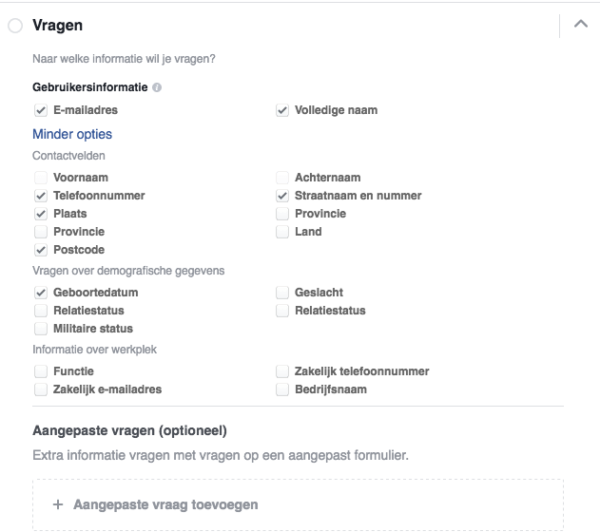This screenshot has height=532, width=600.
Task: Click Minder opties link
Action: pyautogui.click(x=72, y=134)
